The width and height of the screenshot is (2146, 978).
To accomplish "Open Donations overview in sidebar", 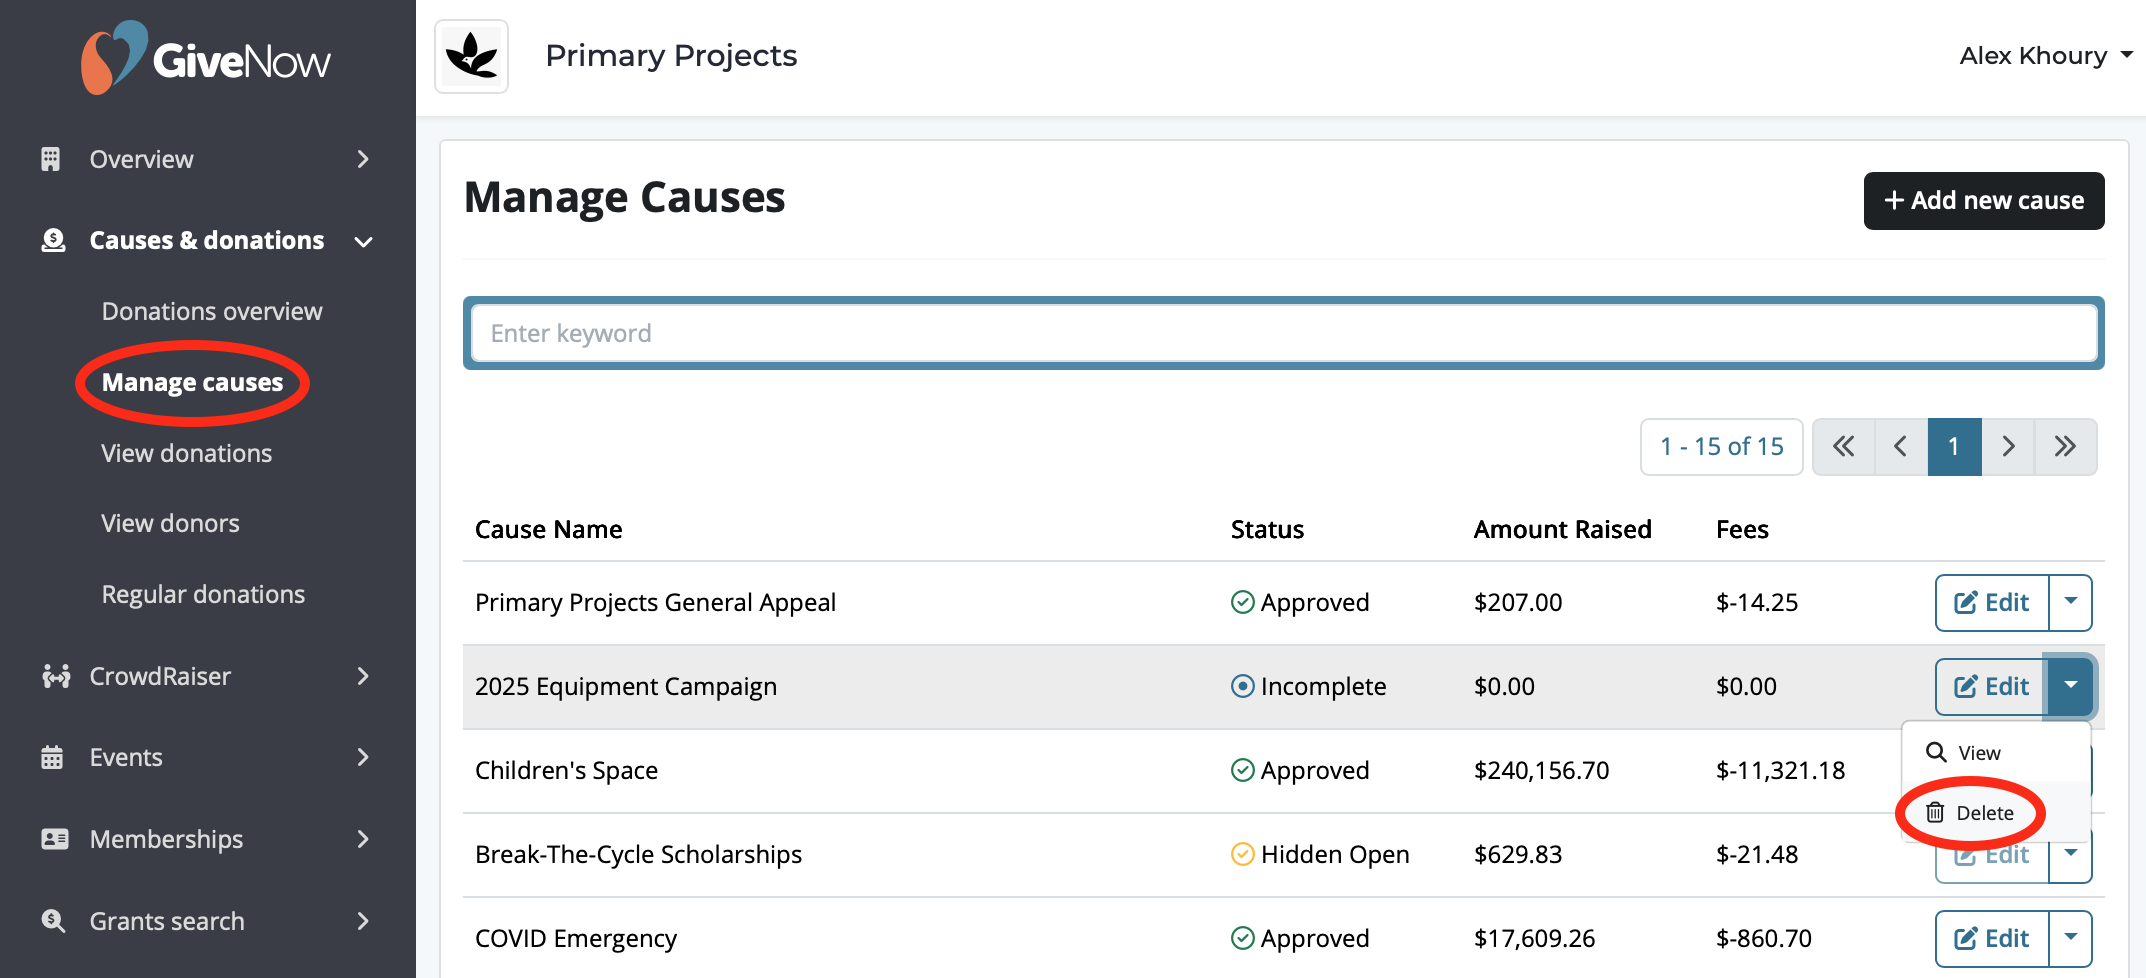I will (x=212, y=311).
